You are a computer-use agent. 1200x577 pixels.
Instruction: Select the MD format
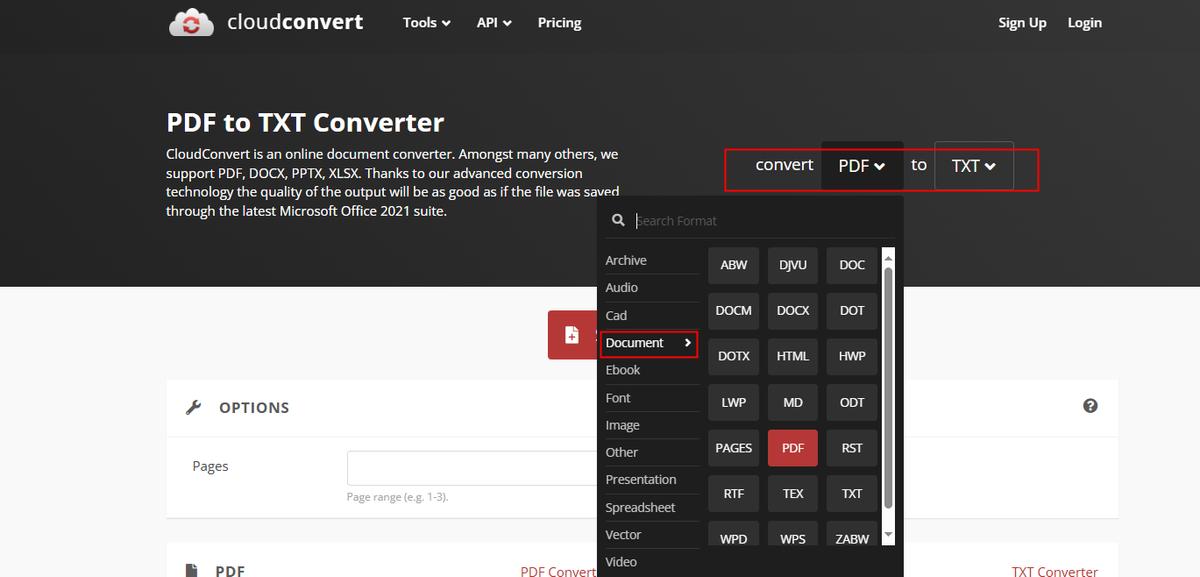pyautogui.click(x=793, y=402)
